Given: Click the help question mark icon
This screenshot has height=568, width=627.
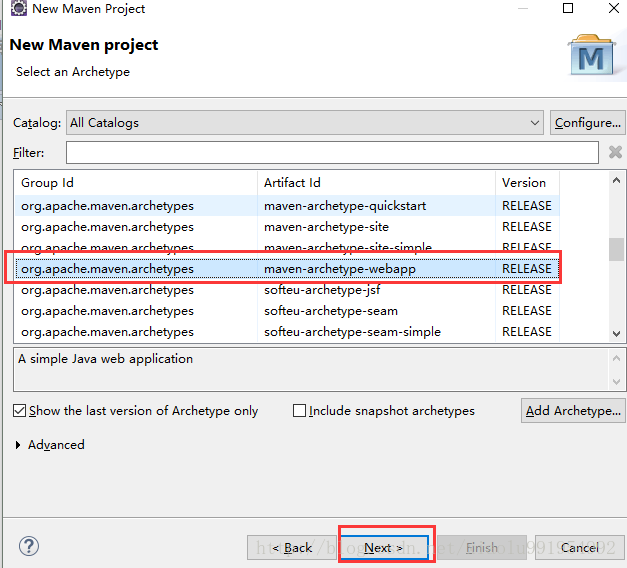Looking at the screenshot, I should [x=29, y=546].
